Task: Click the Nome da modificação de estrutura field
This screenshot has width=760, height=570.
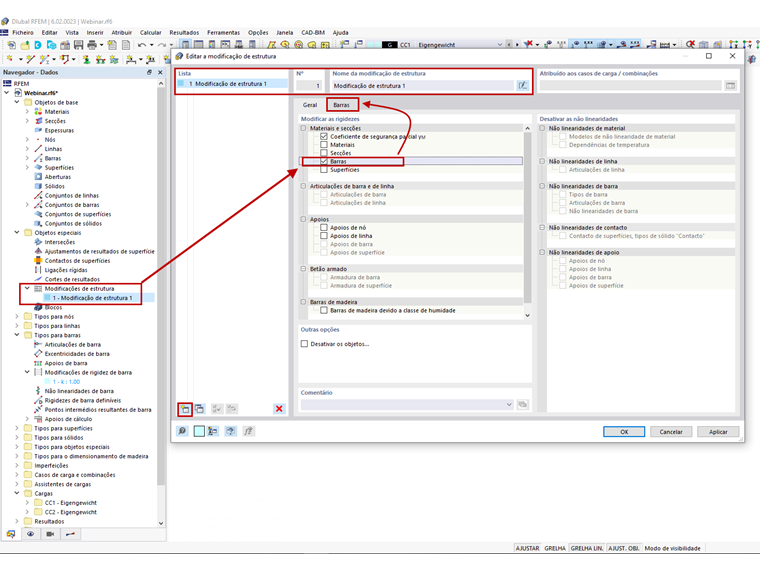Action: coord(422,85)
